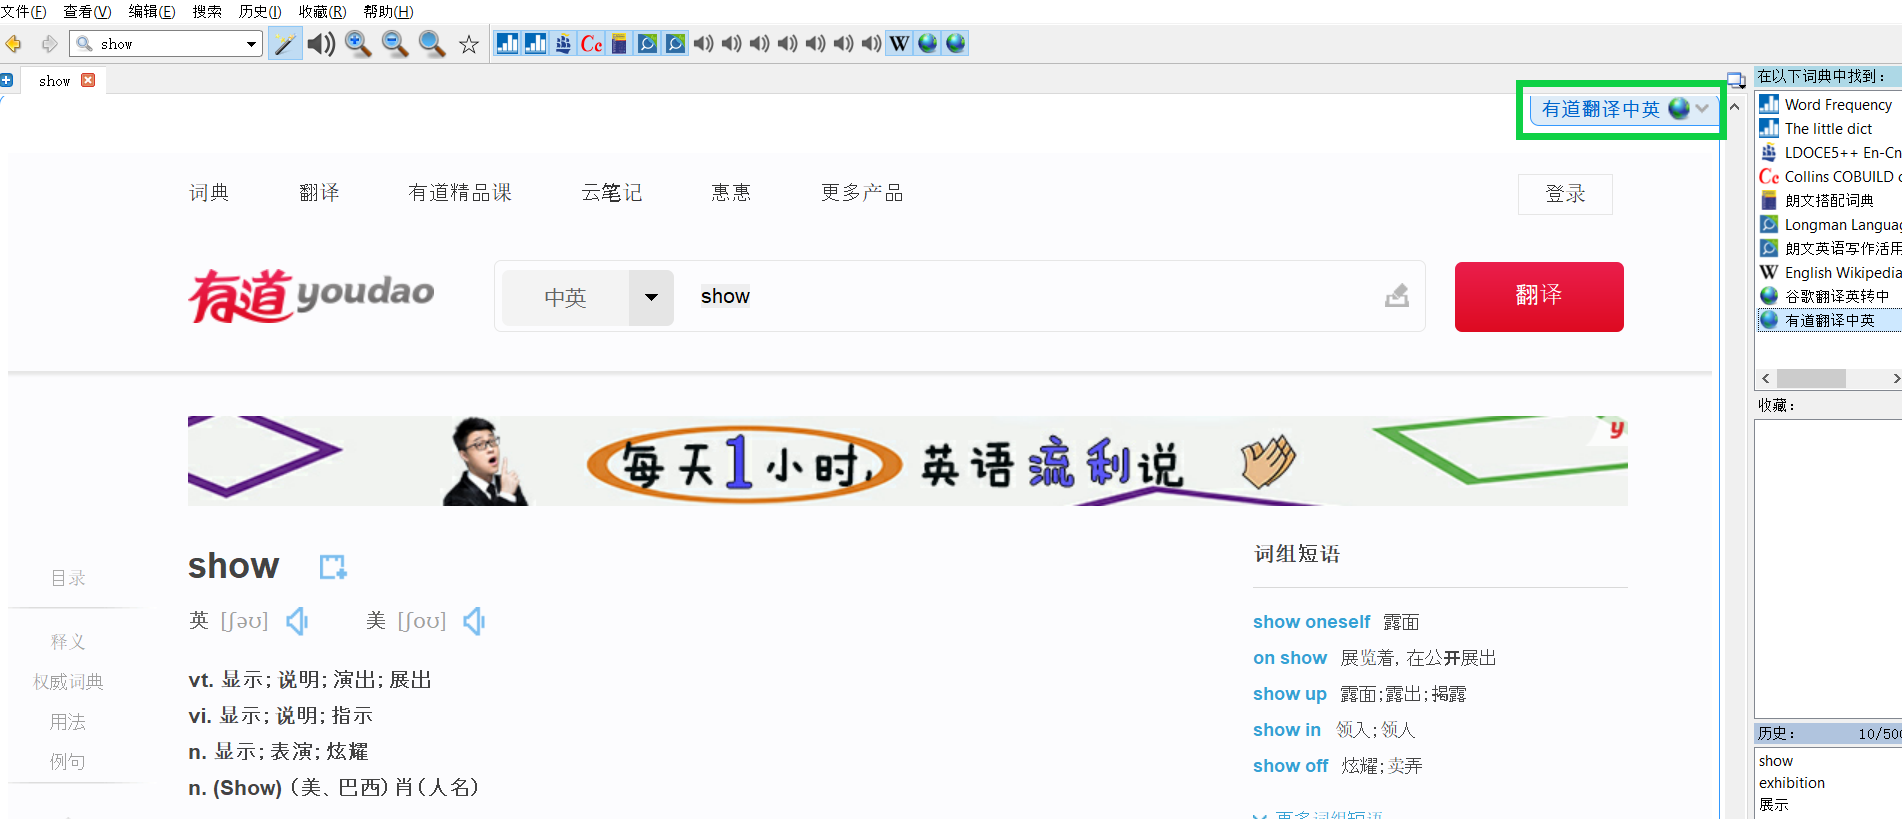This screenshot has width=1902, height=819.
Task: Toggle the scan popup wand icon
Action: pyautogui.click(x=285, y=44)
